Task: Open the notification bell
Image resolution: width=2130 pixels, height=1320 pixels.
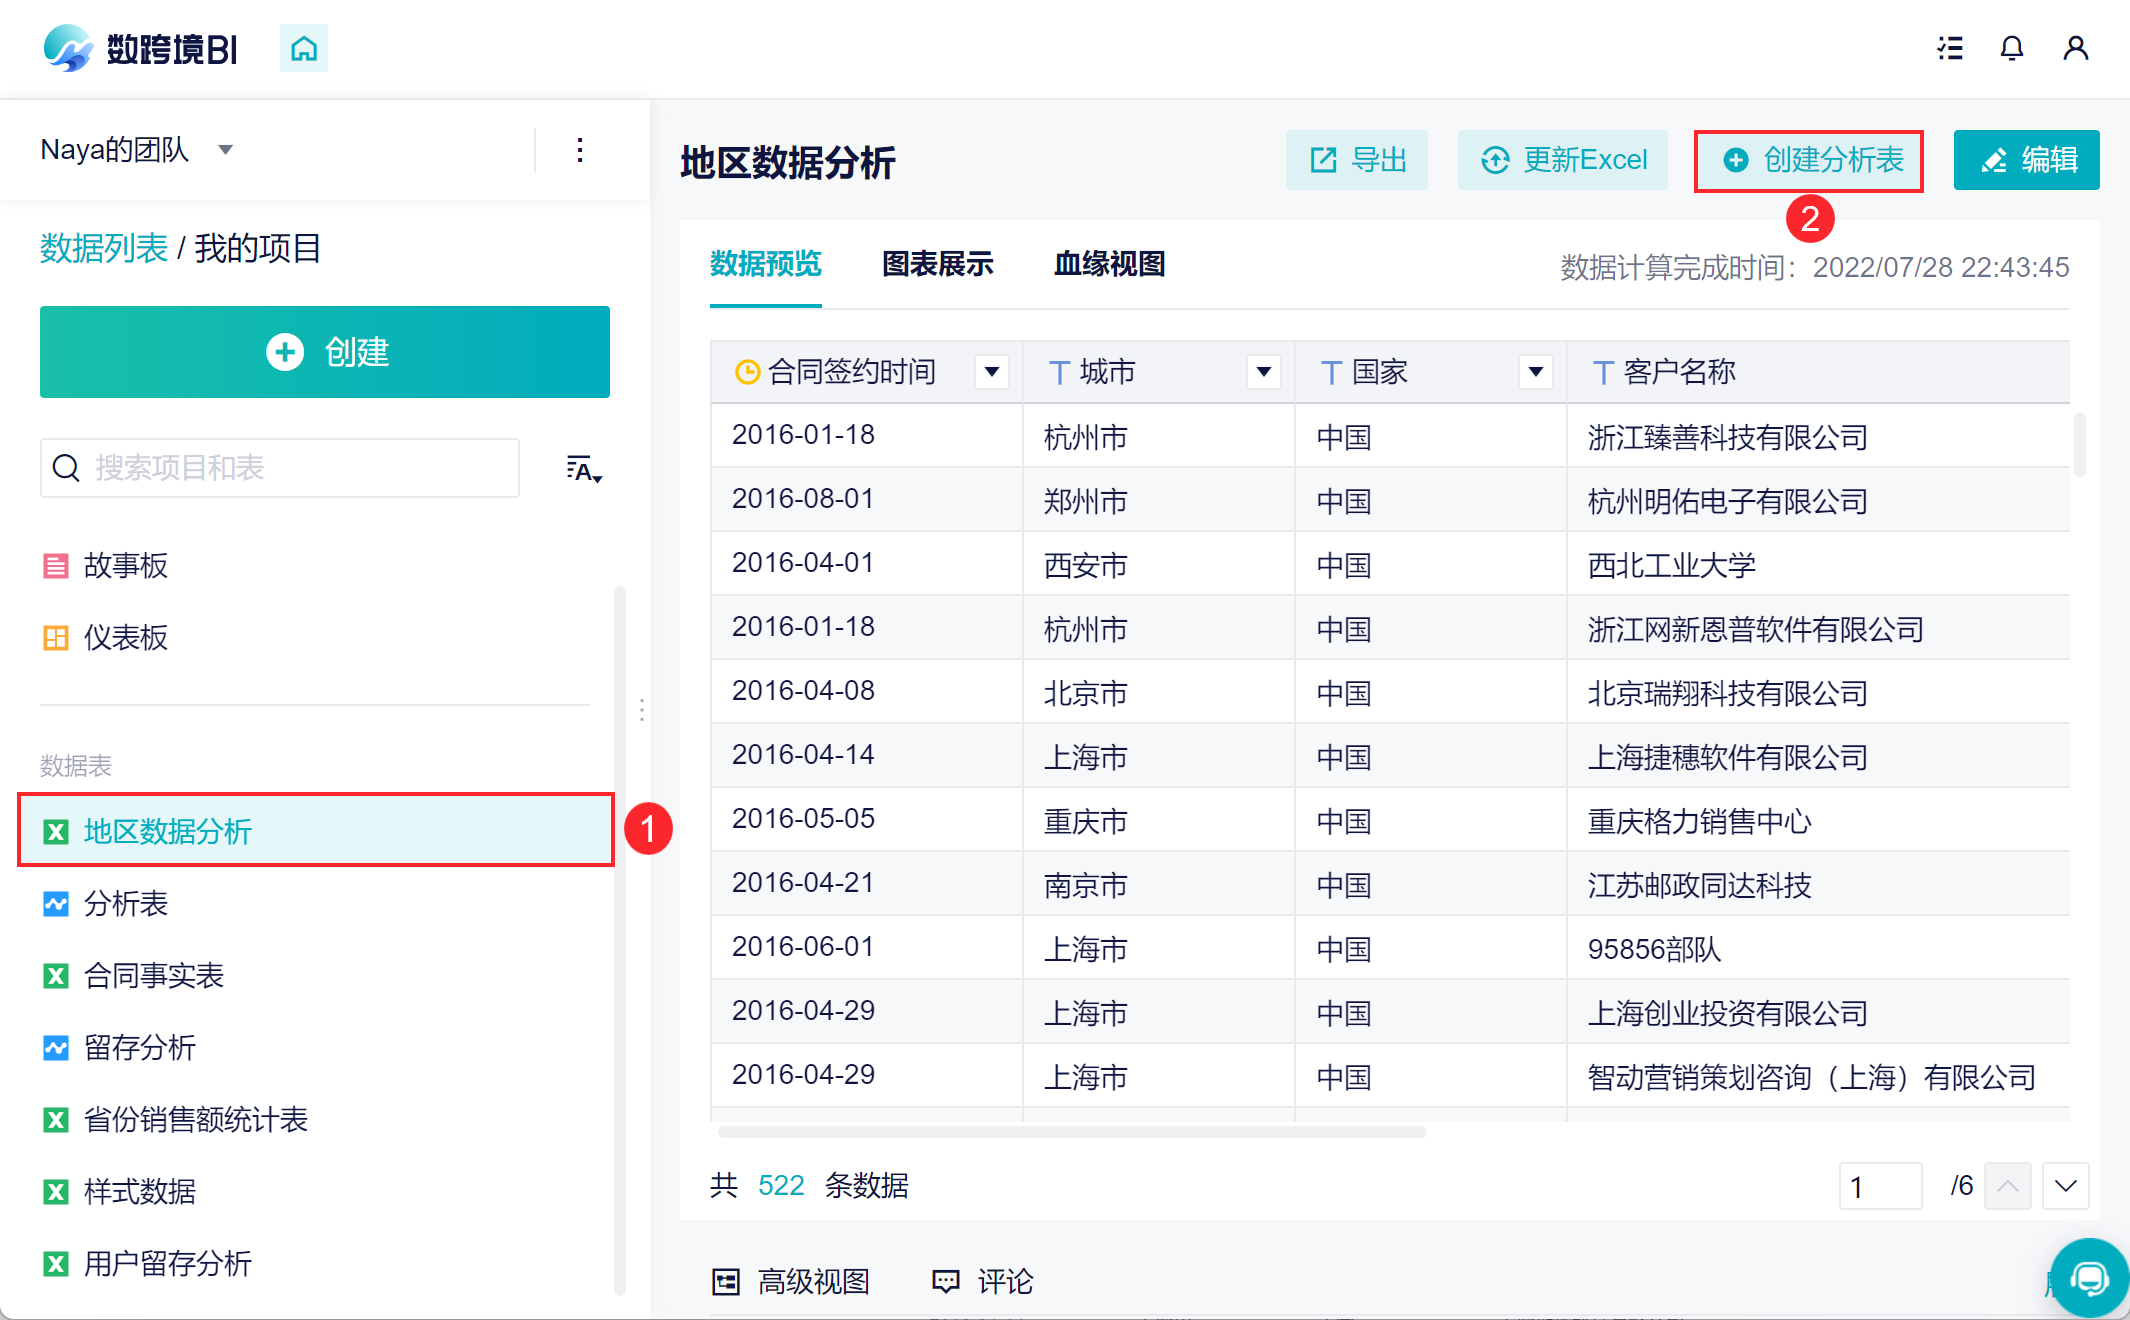Action: [x=2012, y=48]
